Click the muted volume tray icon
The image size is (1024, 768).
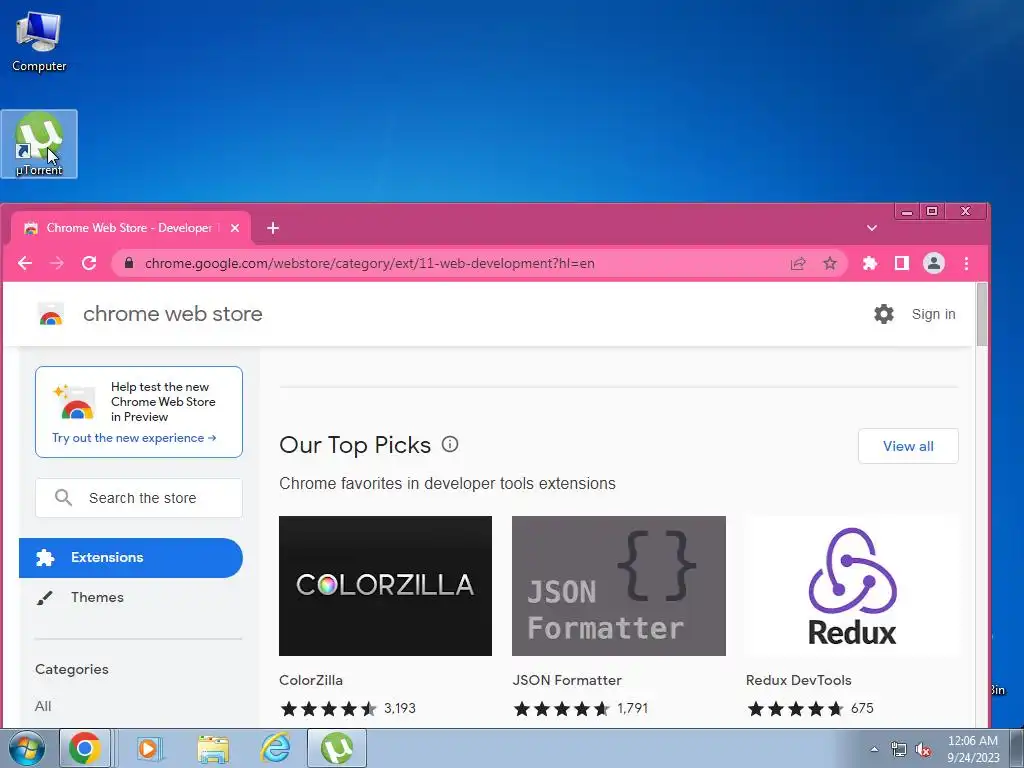click(923, 750)
